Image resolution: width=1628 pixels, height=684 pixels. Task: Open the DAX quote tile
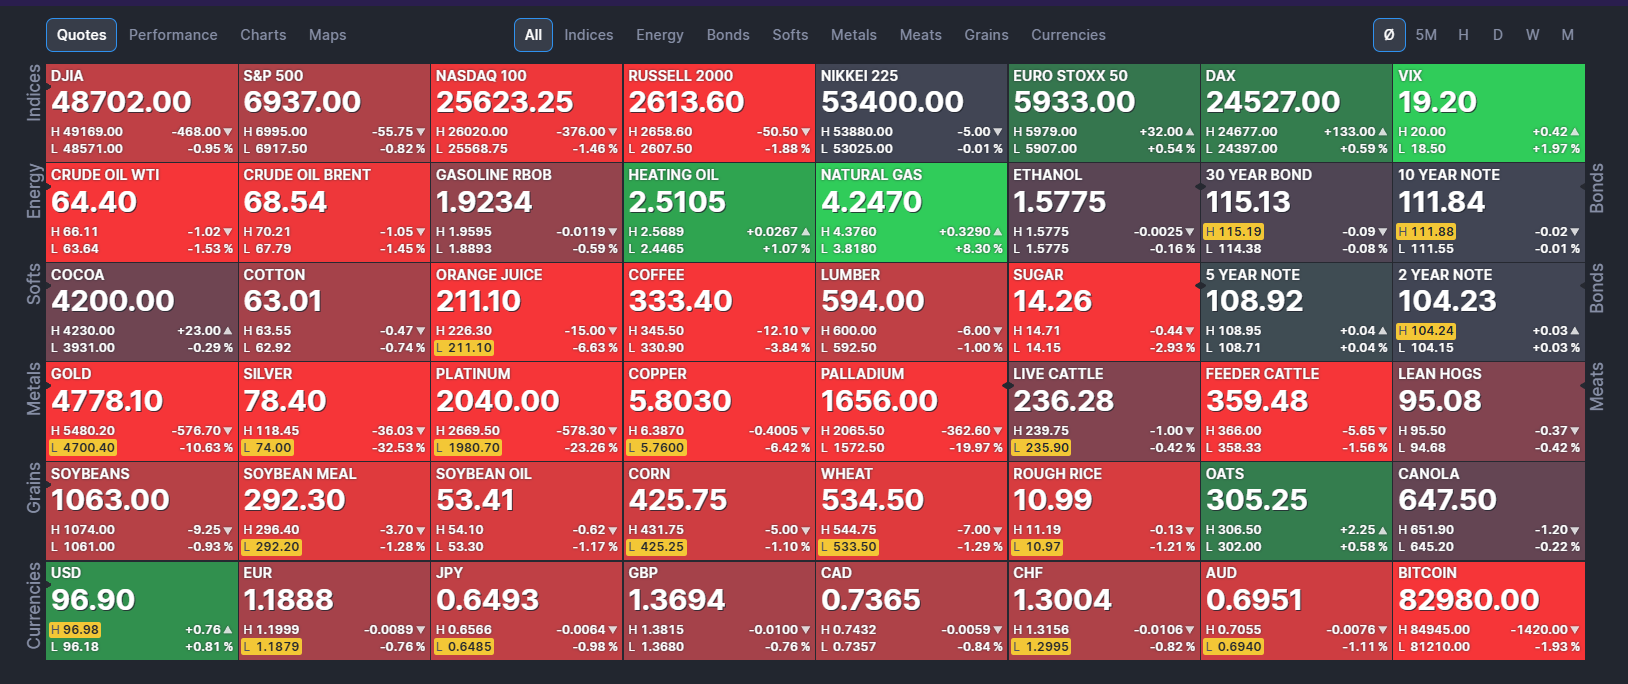tap(1296, 113)
